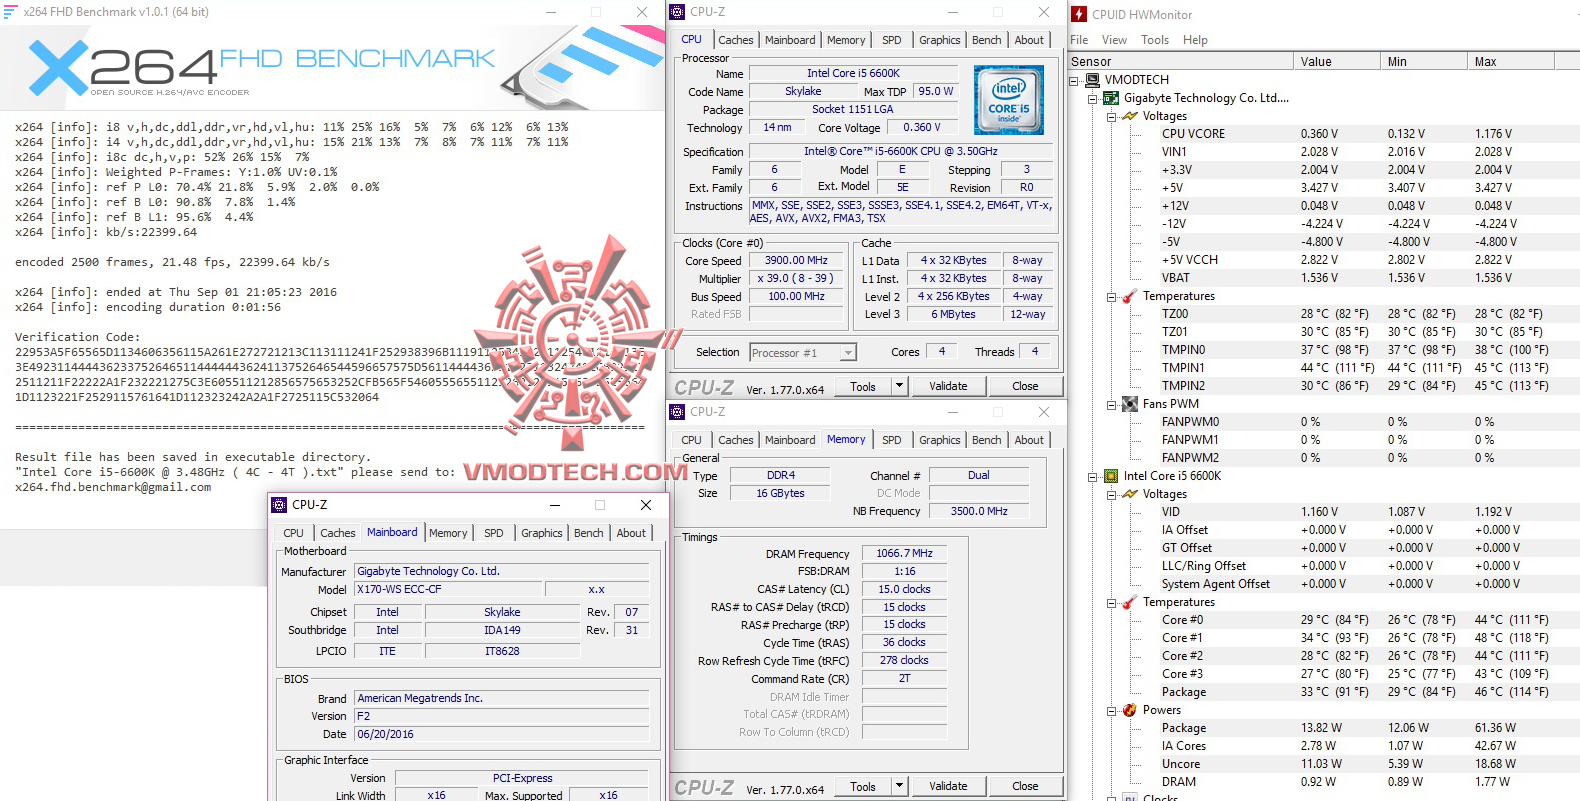1580x801 pixels.
Task: Click the Close button in top CPU-Z window
Action: tap(1025, 386)
